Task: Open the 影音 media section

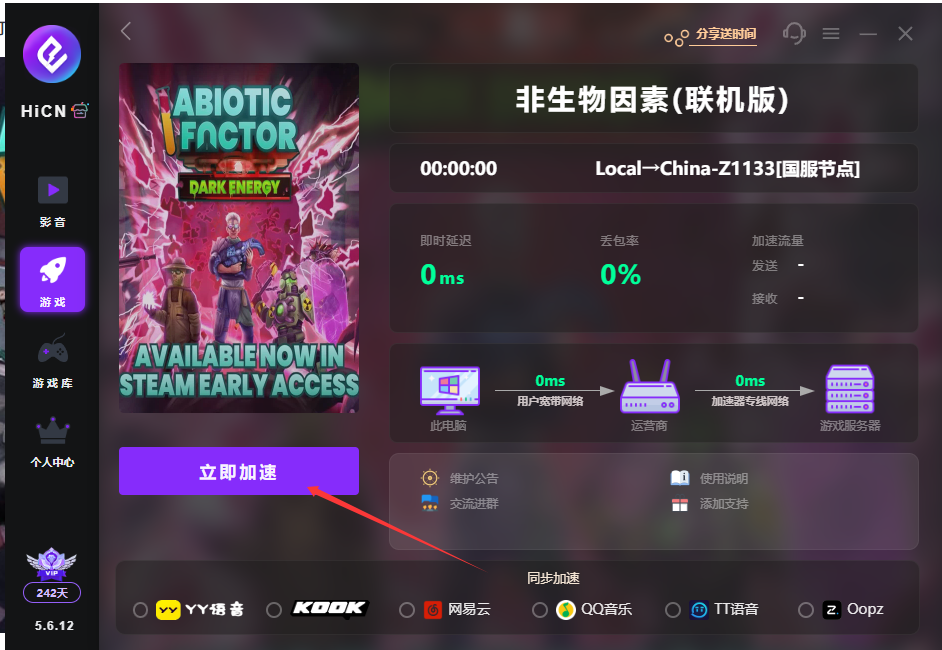Action: pyautogui.click(x=53, y=202)
